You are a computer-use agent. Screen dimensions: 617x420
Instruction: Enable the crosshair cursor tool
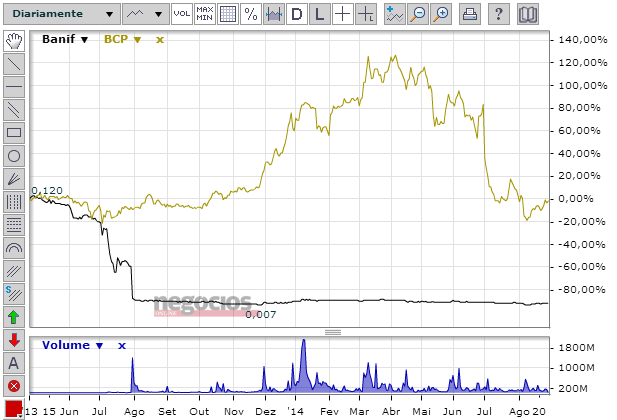click(x=343, y=14)
